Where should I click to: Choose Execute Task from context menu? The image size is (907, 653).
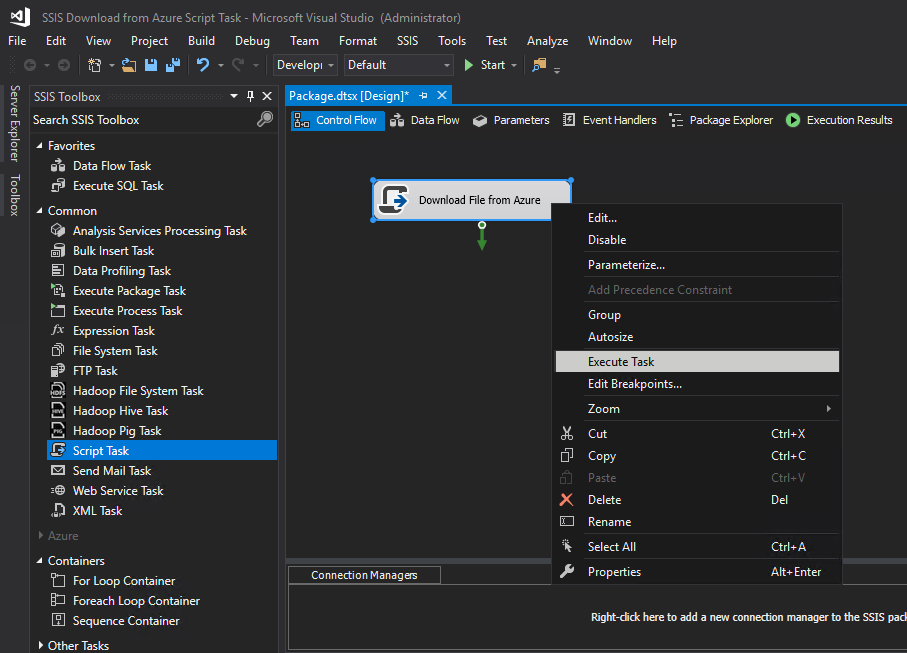click(x=697, y=361)
